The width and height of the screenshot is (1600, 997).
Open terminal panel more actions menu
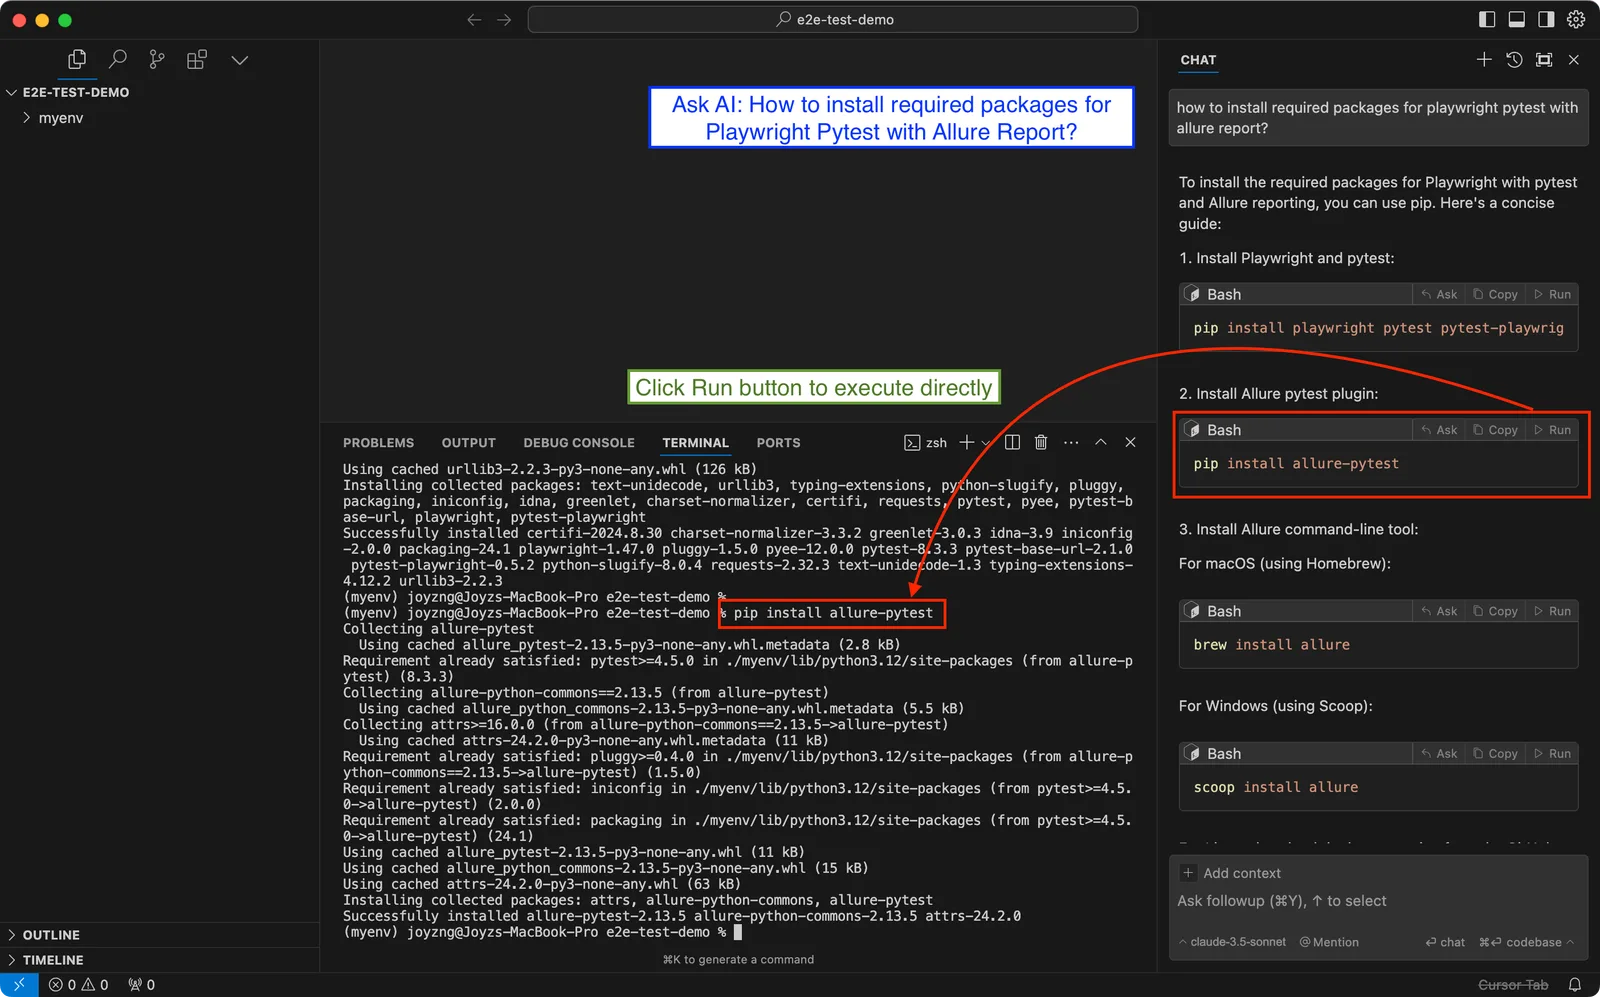[1071, 442]
